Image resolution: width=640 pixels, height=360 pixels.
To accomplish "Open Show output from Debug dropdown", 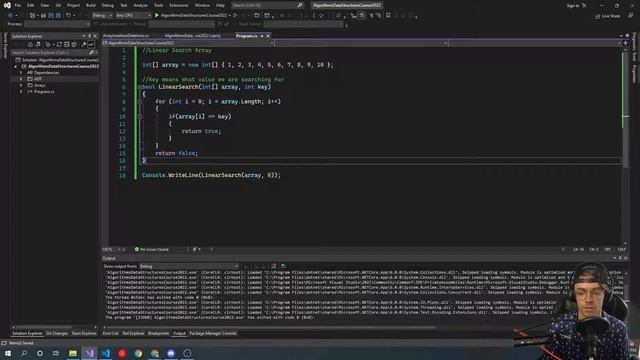I will pos(189,266).
